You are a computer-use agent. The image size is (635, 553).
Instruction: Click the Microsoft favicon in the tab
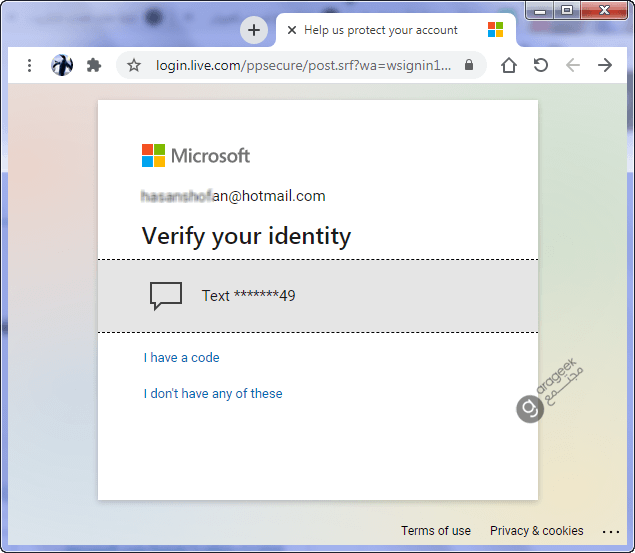pyautogui.click(x=495, y=30)
